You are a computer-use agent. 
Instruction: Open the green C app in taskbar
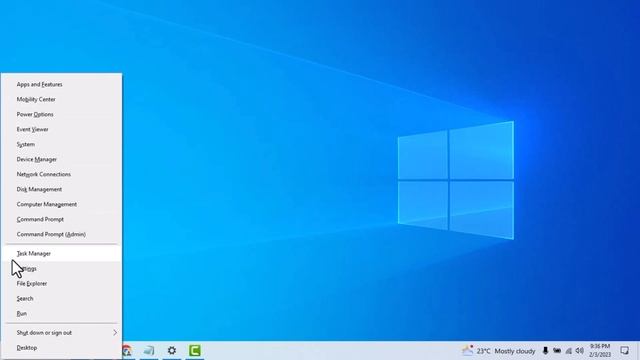[195, 351]
